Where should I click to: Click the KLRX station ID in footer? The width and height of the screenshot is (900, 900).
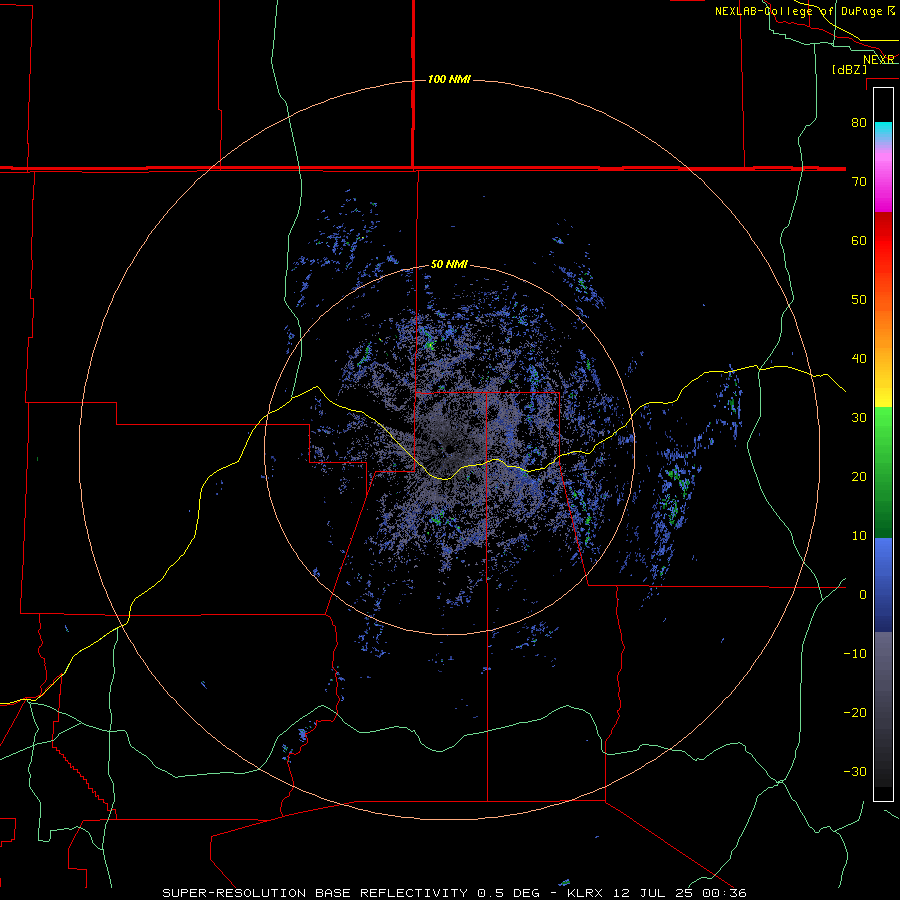587,893
